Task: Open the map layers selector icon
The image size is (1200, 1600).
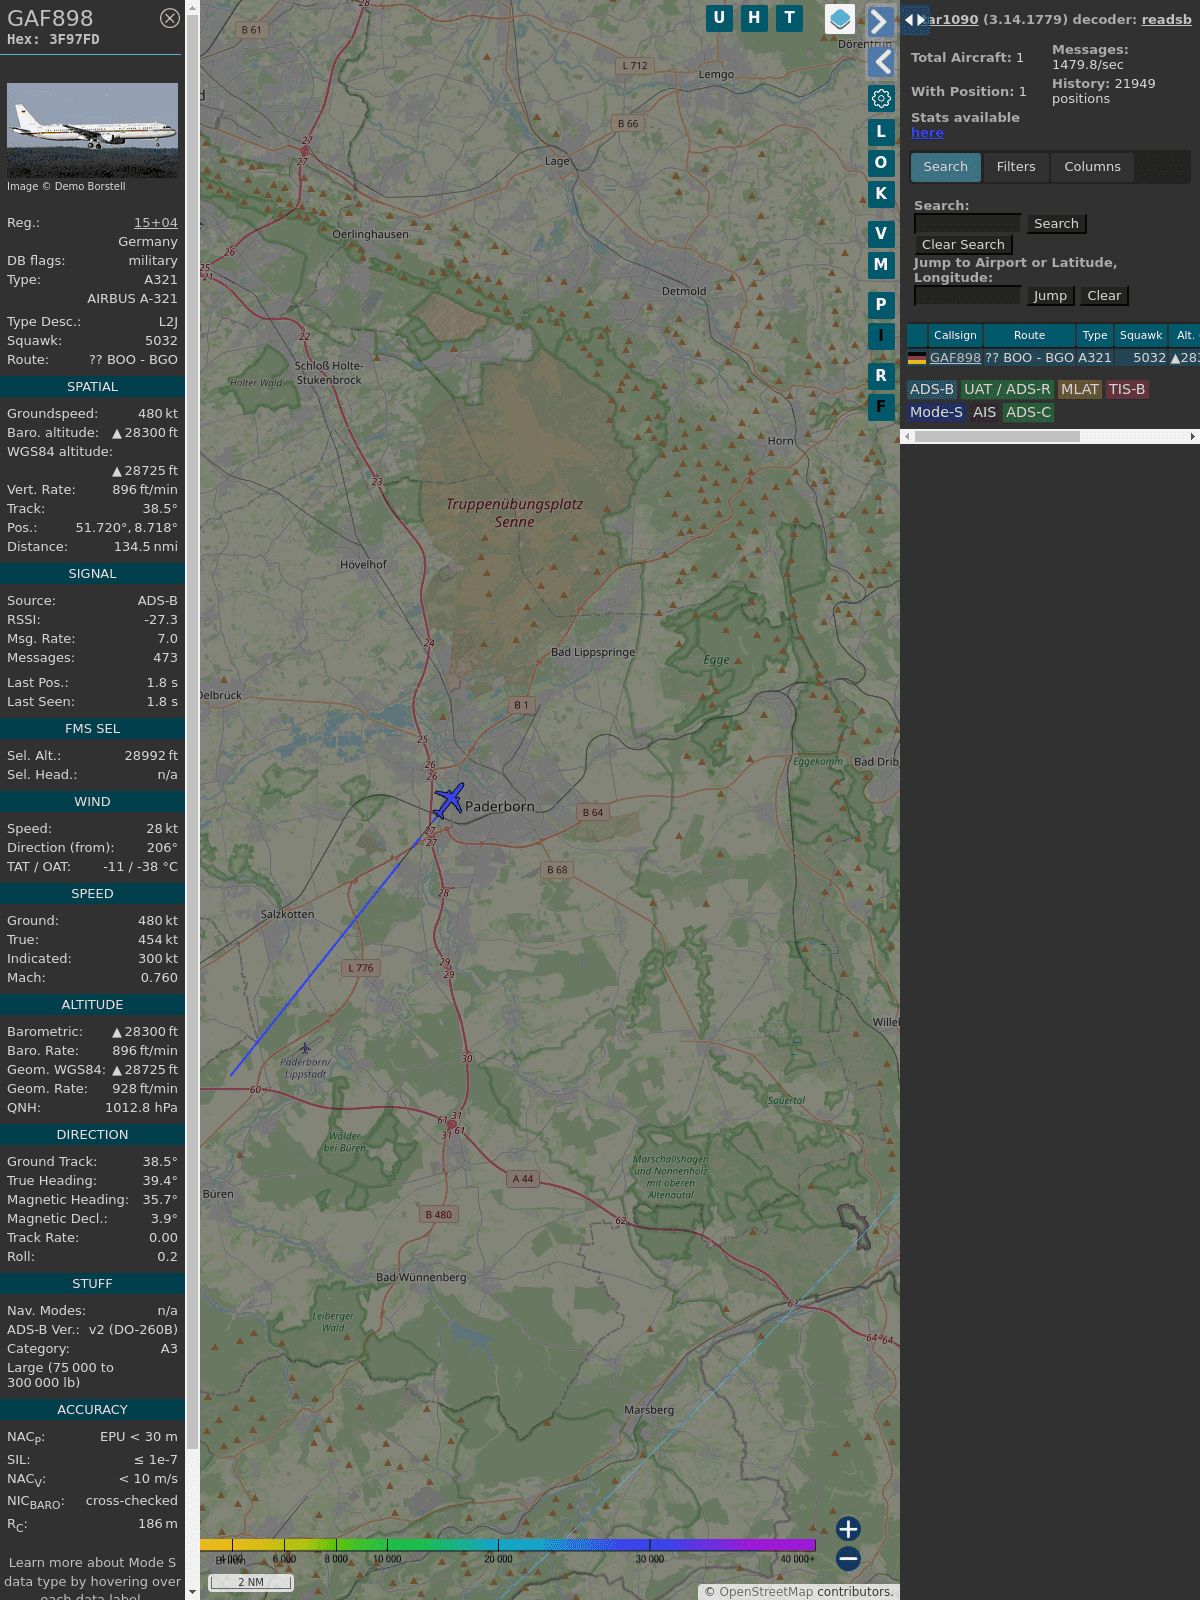Action: tap(840, 19)
